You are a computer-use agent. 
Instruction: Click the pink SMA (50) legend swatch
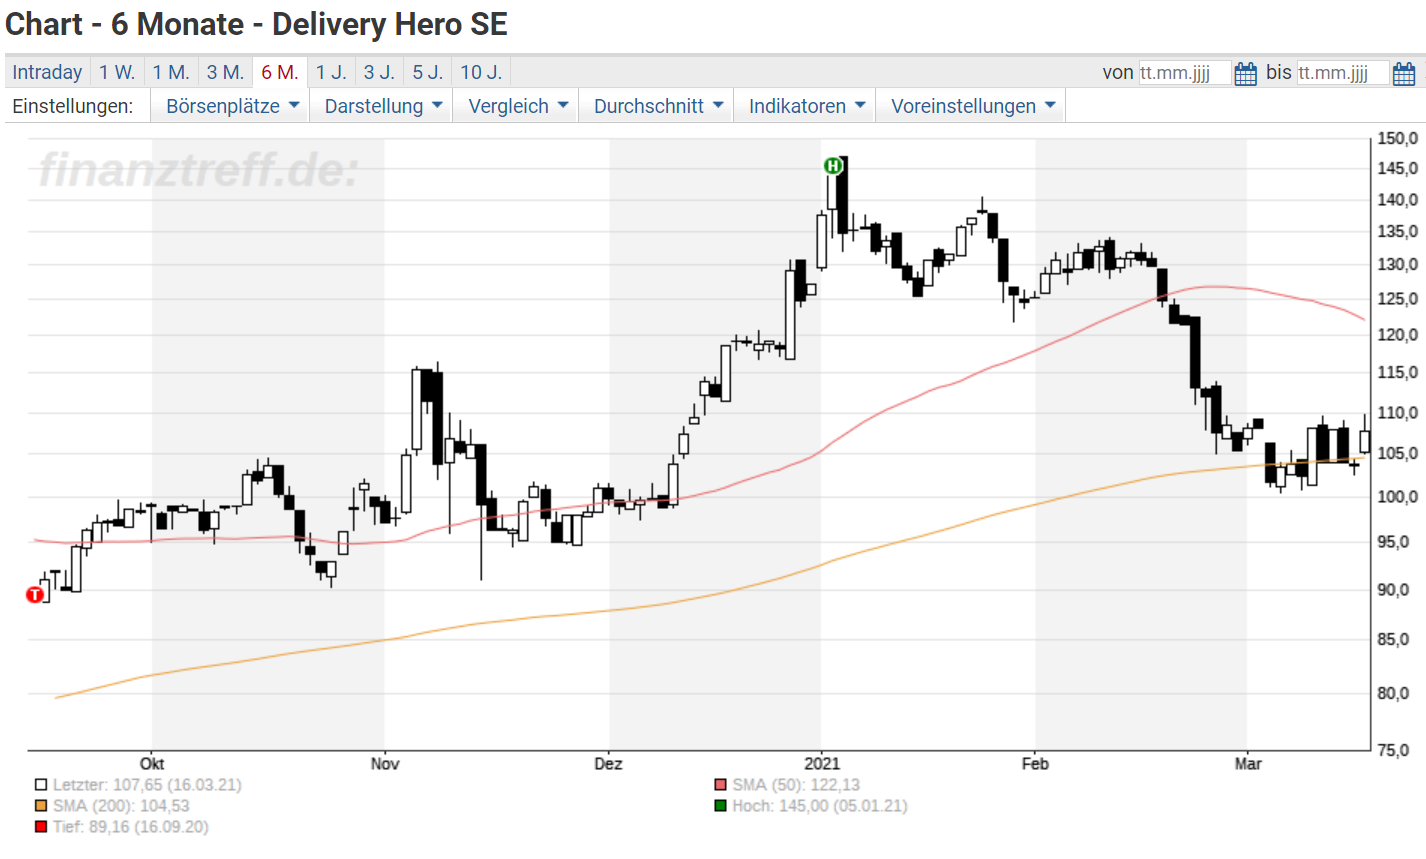(x=720, y=786)
